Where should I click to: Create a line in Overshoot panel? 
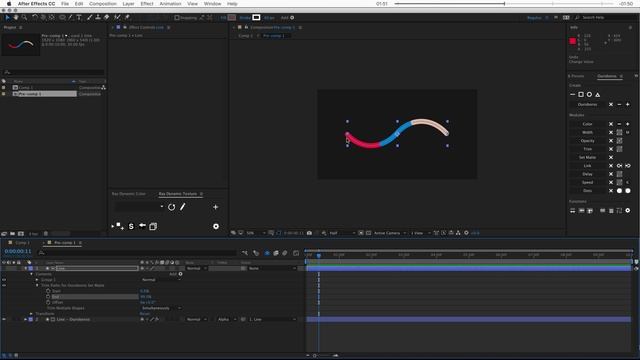point(572,94)
